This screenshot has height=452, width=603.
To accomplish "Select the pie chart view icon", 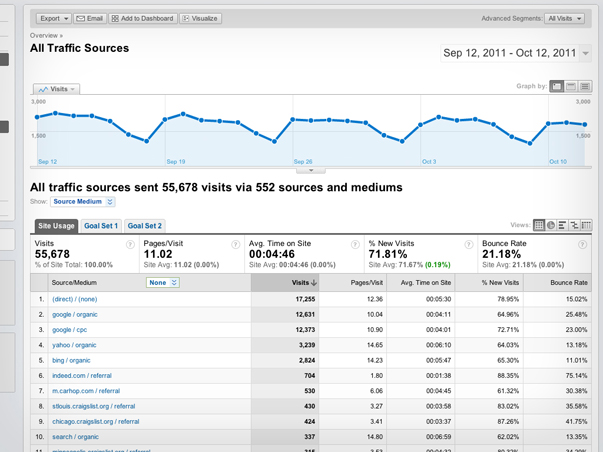I will pos(551,225).
